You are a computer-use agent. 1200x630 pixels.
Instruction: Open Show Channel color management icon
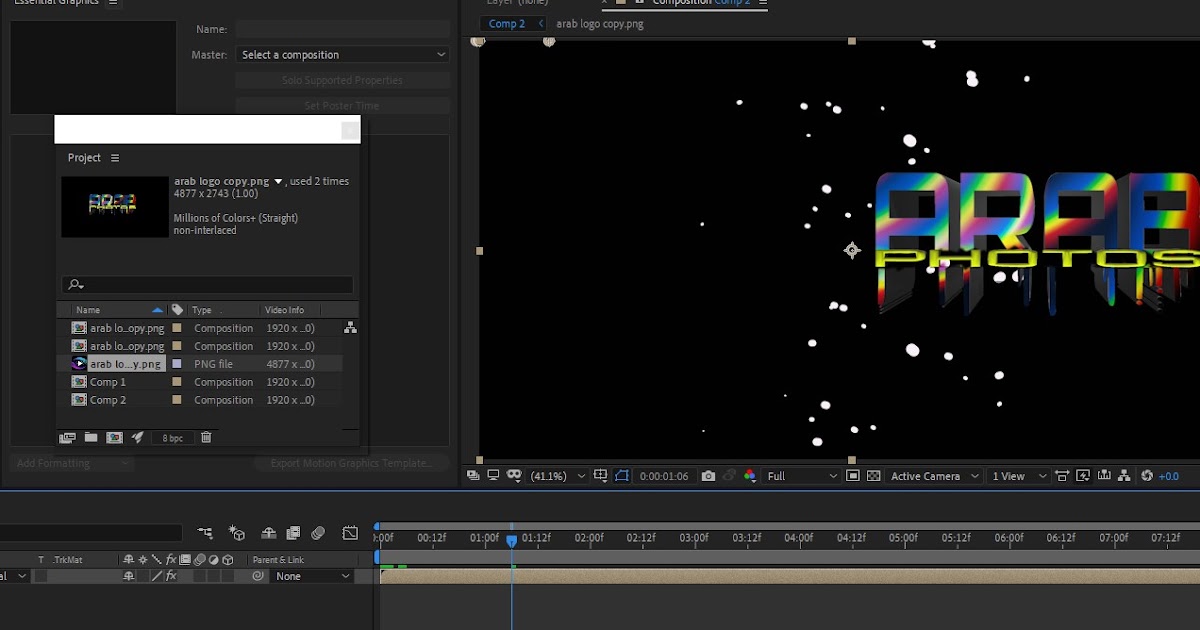click(750, 476)
